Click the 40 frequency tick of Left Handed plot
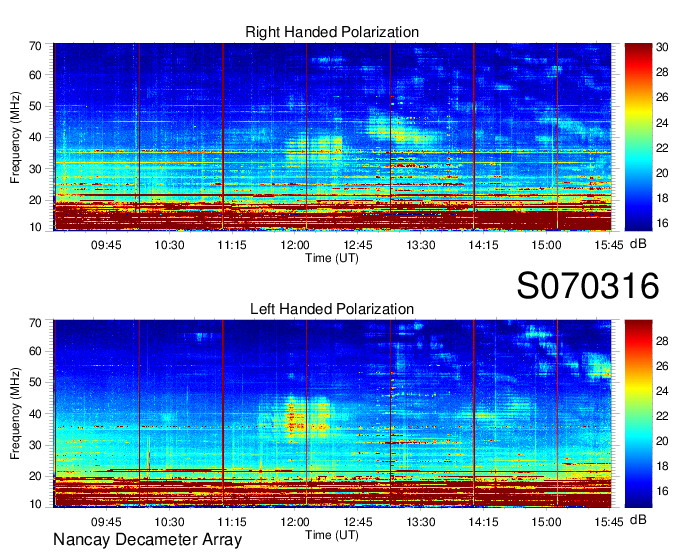 click(35, 414)
